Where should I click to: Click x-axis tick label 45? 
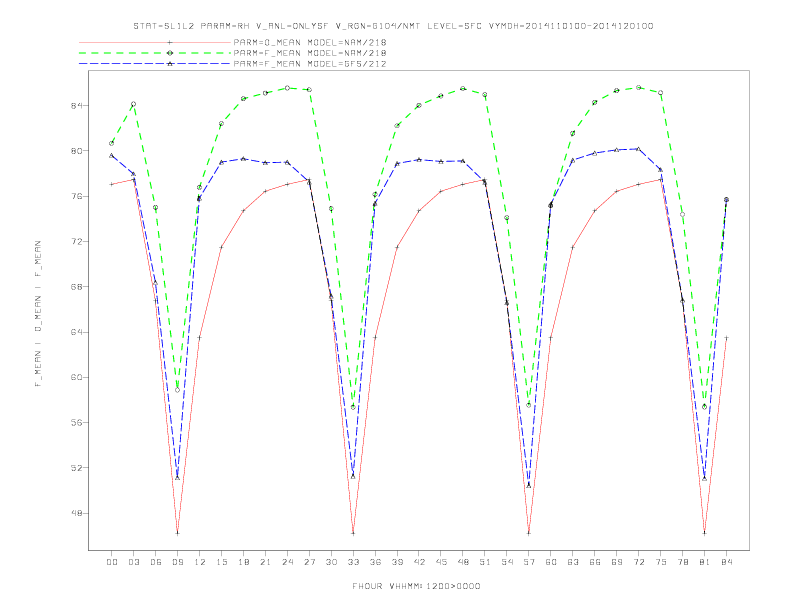(x=441, y=562)
